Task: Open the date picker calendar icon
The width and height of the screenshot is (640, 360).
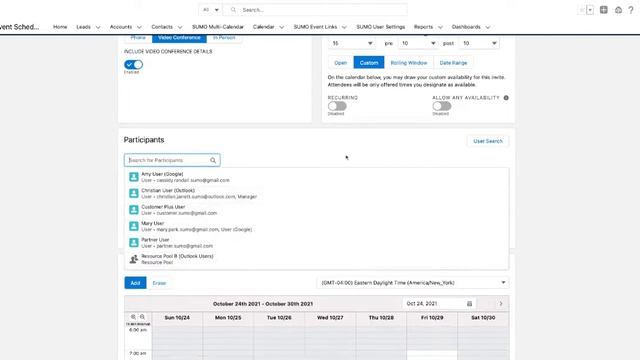Action: 469,304
